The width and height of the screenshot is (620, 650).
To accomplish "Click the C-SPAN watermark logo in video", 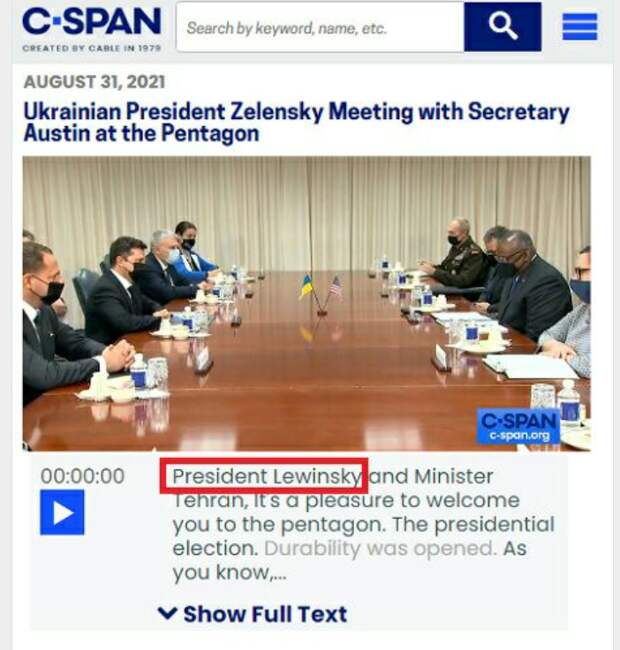I will (518, 427).
